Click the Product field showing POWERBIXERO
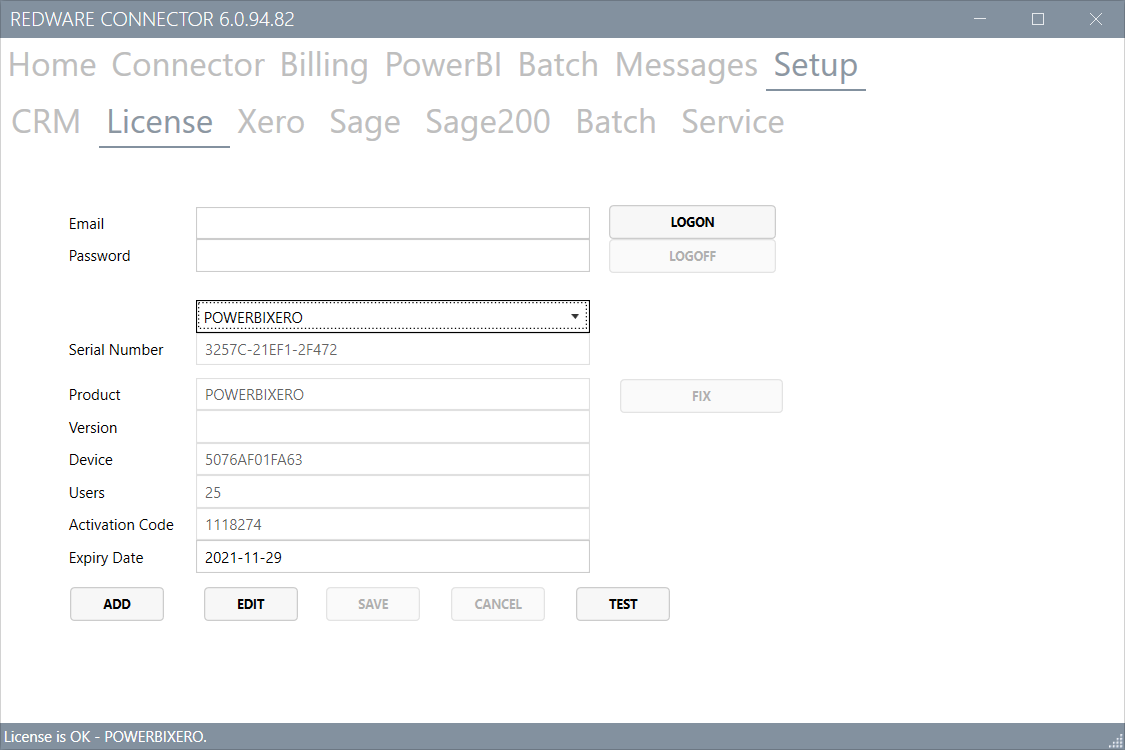 click(392, 394)
